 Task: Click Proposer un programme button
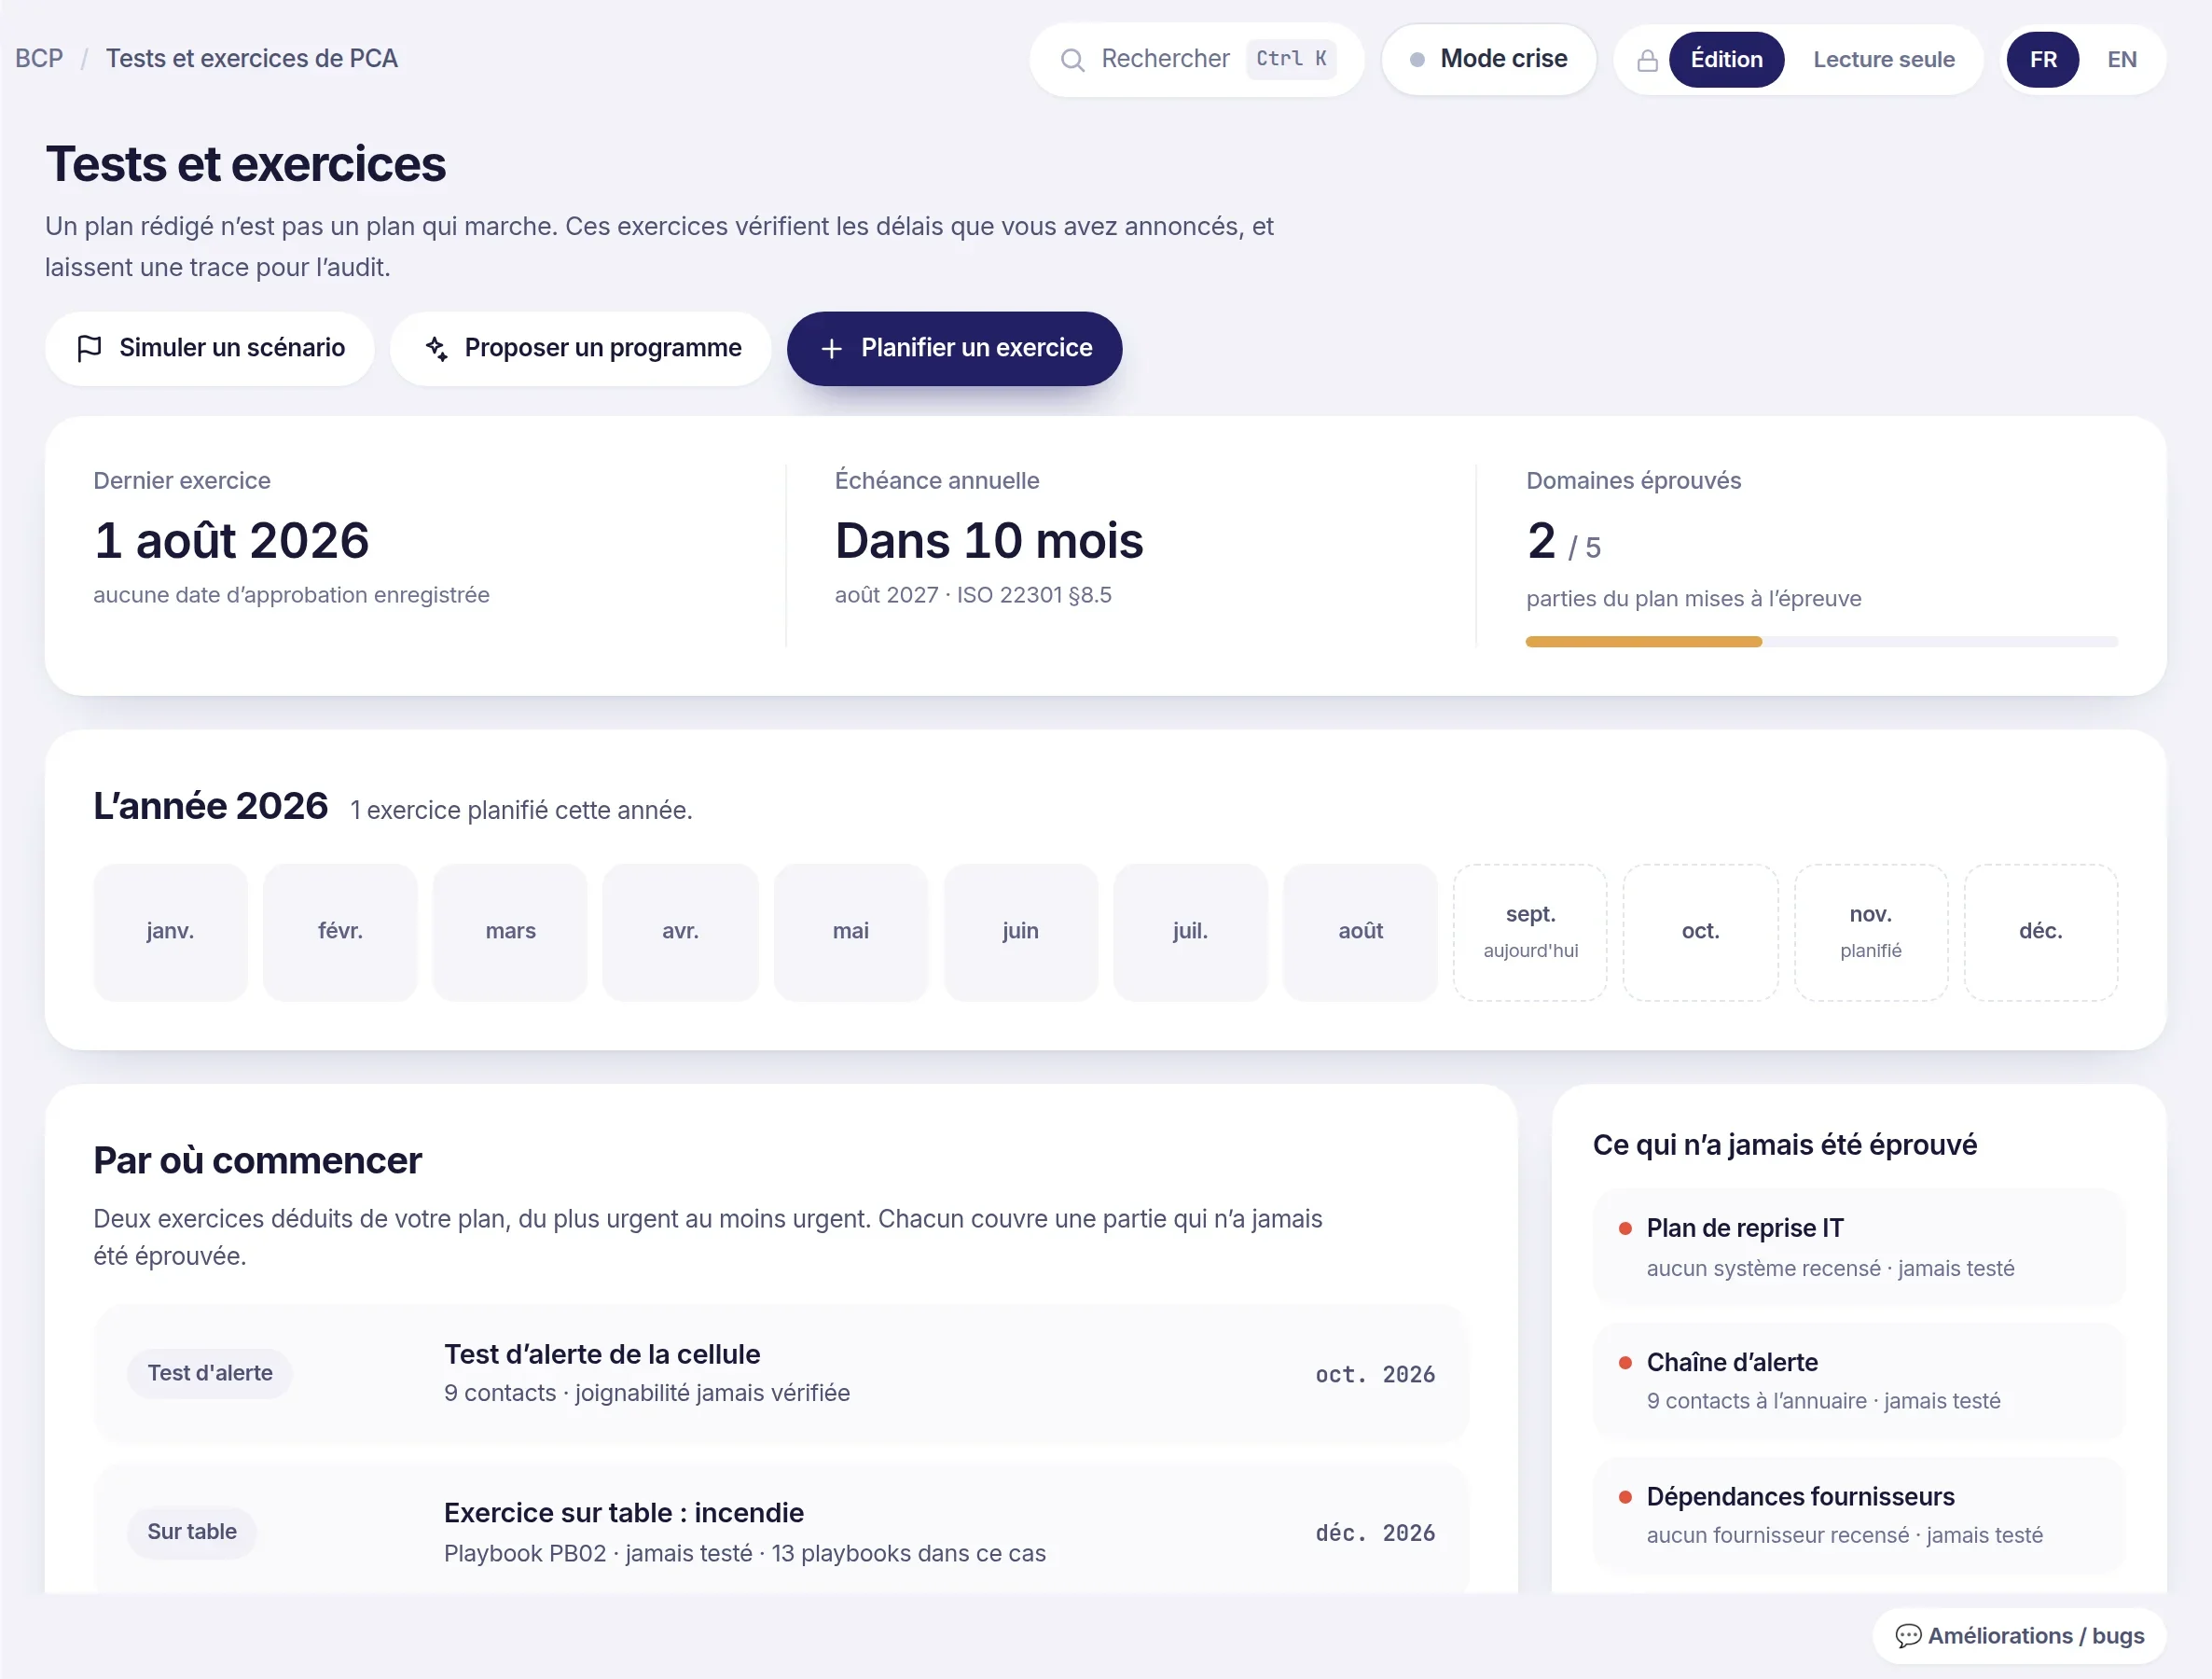[581, 348]
